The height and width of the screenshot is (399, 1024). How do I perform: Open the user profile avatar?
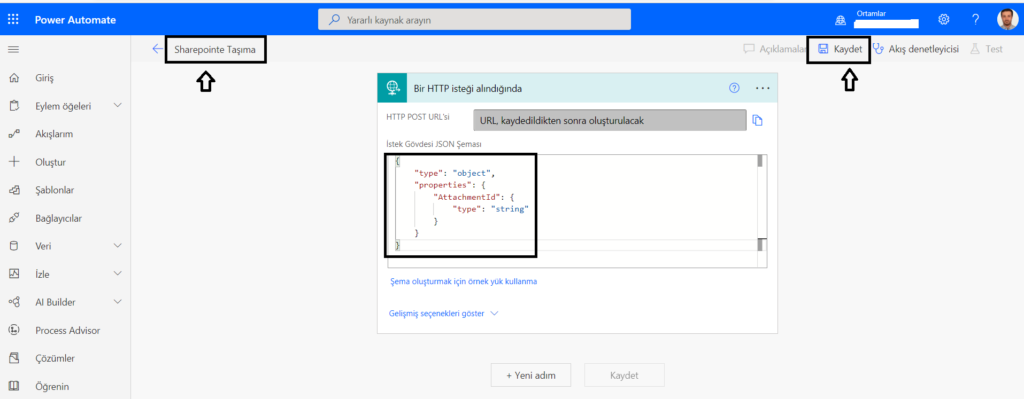[x=1007, y=20]
